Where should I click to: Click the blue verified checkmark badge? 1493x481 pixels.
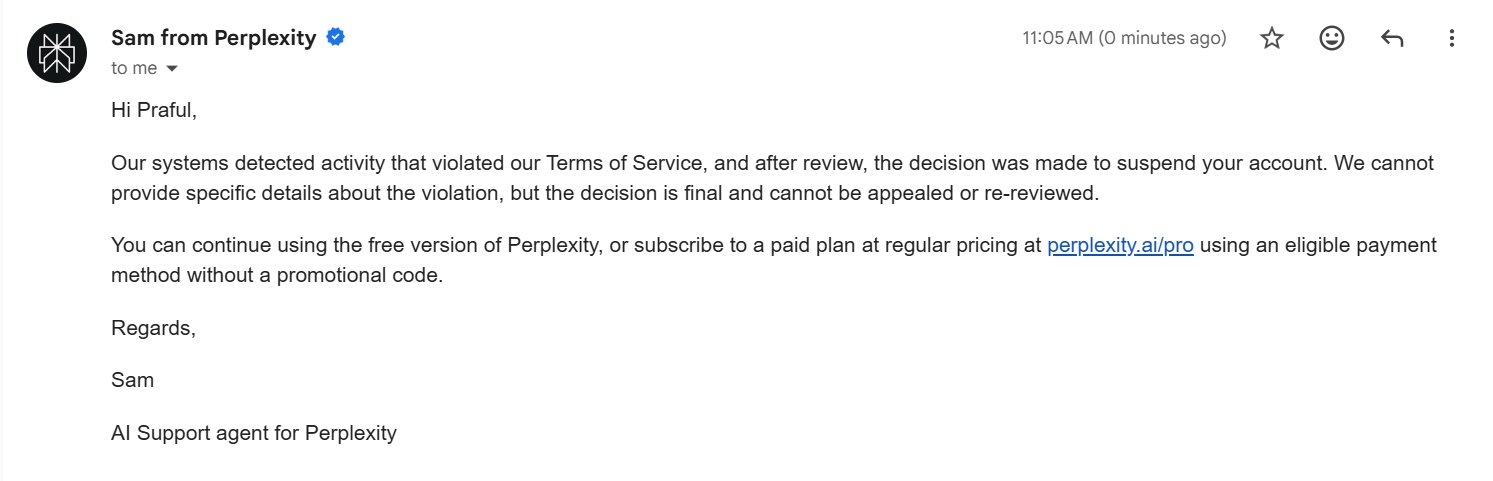[336, 38]
